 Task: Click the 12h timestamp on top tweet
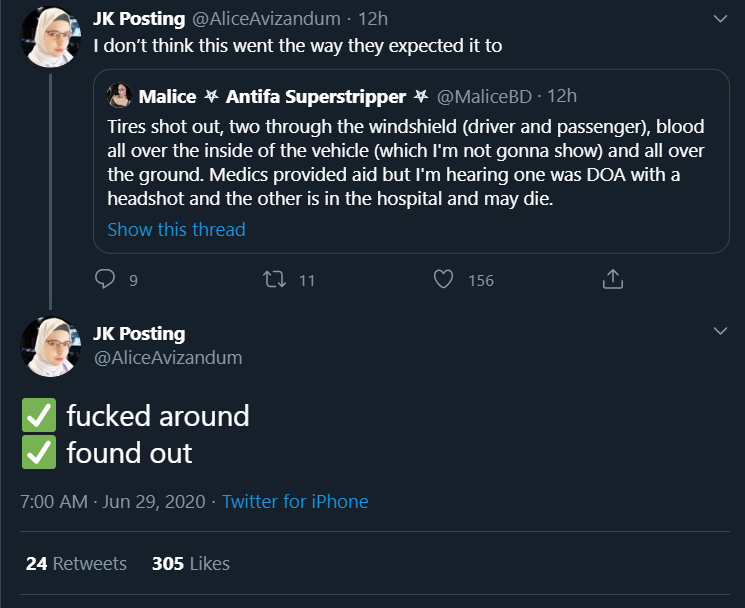coord(373,19)
